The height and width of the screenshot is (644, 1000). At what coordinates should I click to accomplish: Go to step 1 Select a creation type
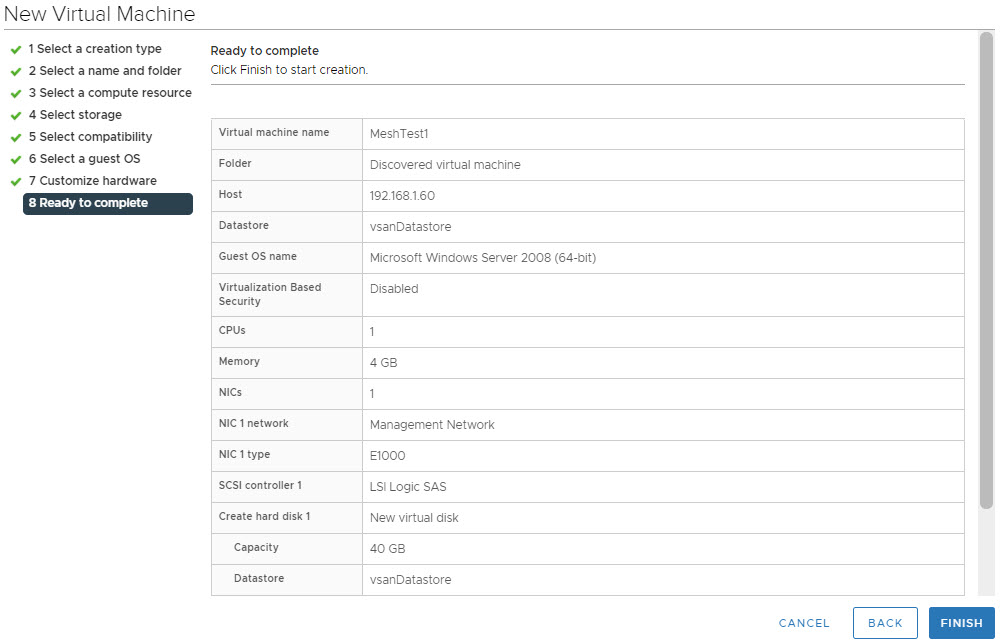(95, 49)
